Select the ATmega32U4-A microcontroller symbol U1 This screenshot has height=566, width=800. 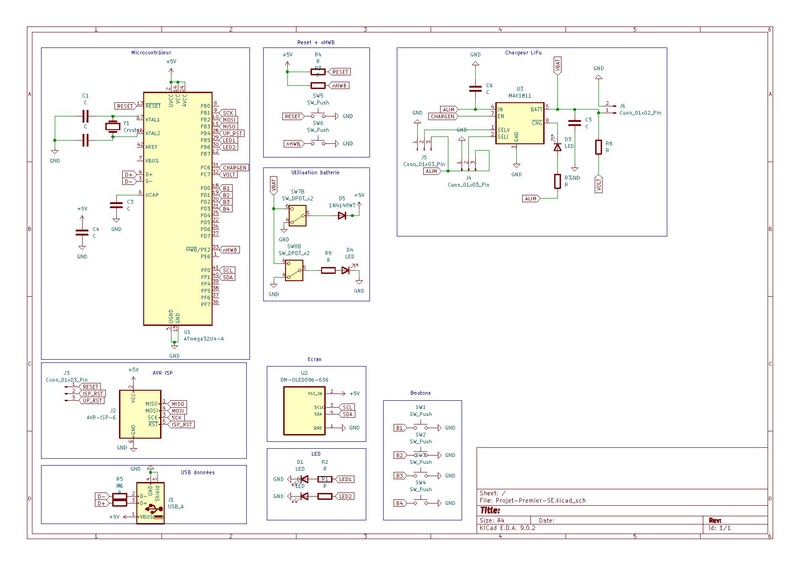click(x=178, y=209)
